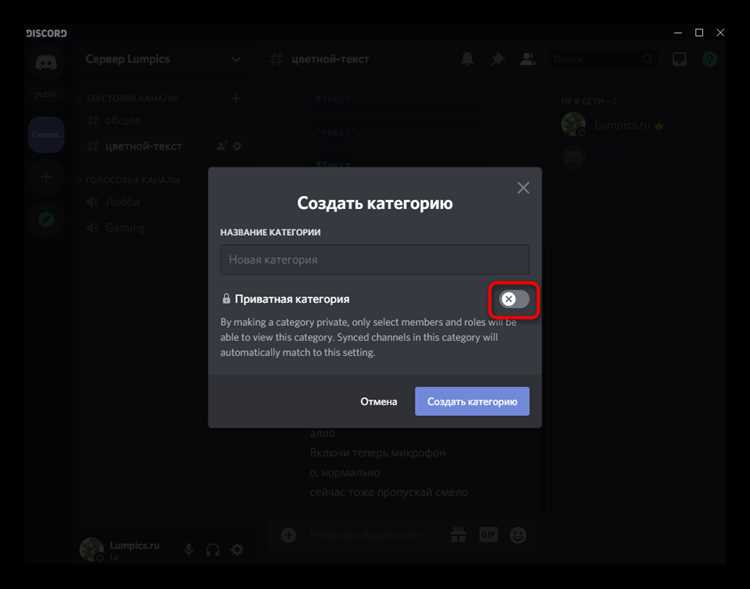Toggle the Приватная категория switch
750x589 pixels.
(514, 300)
